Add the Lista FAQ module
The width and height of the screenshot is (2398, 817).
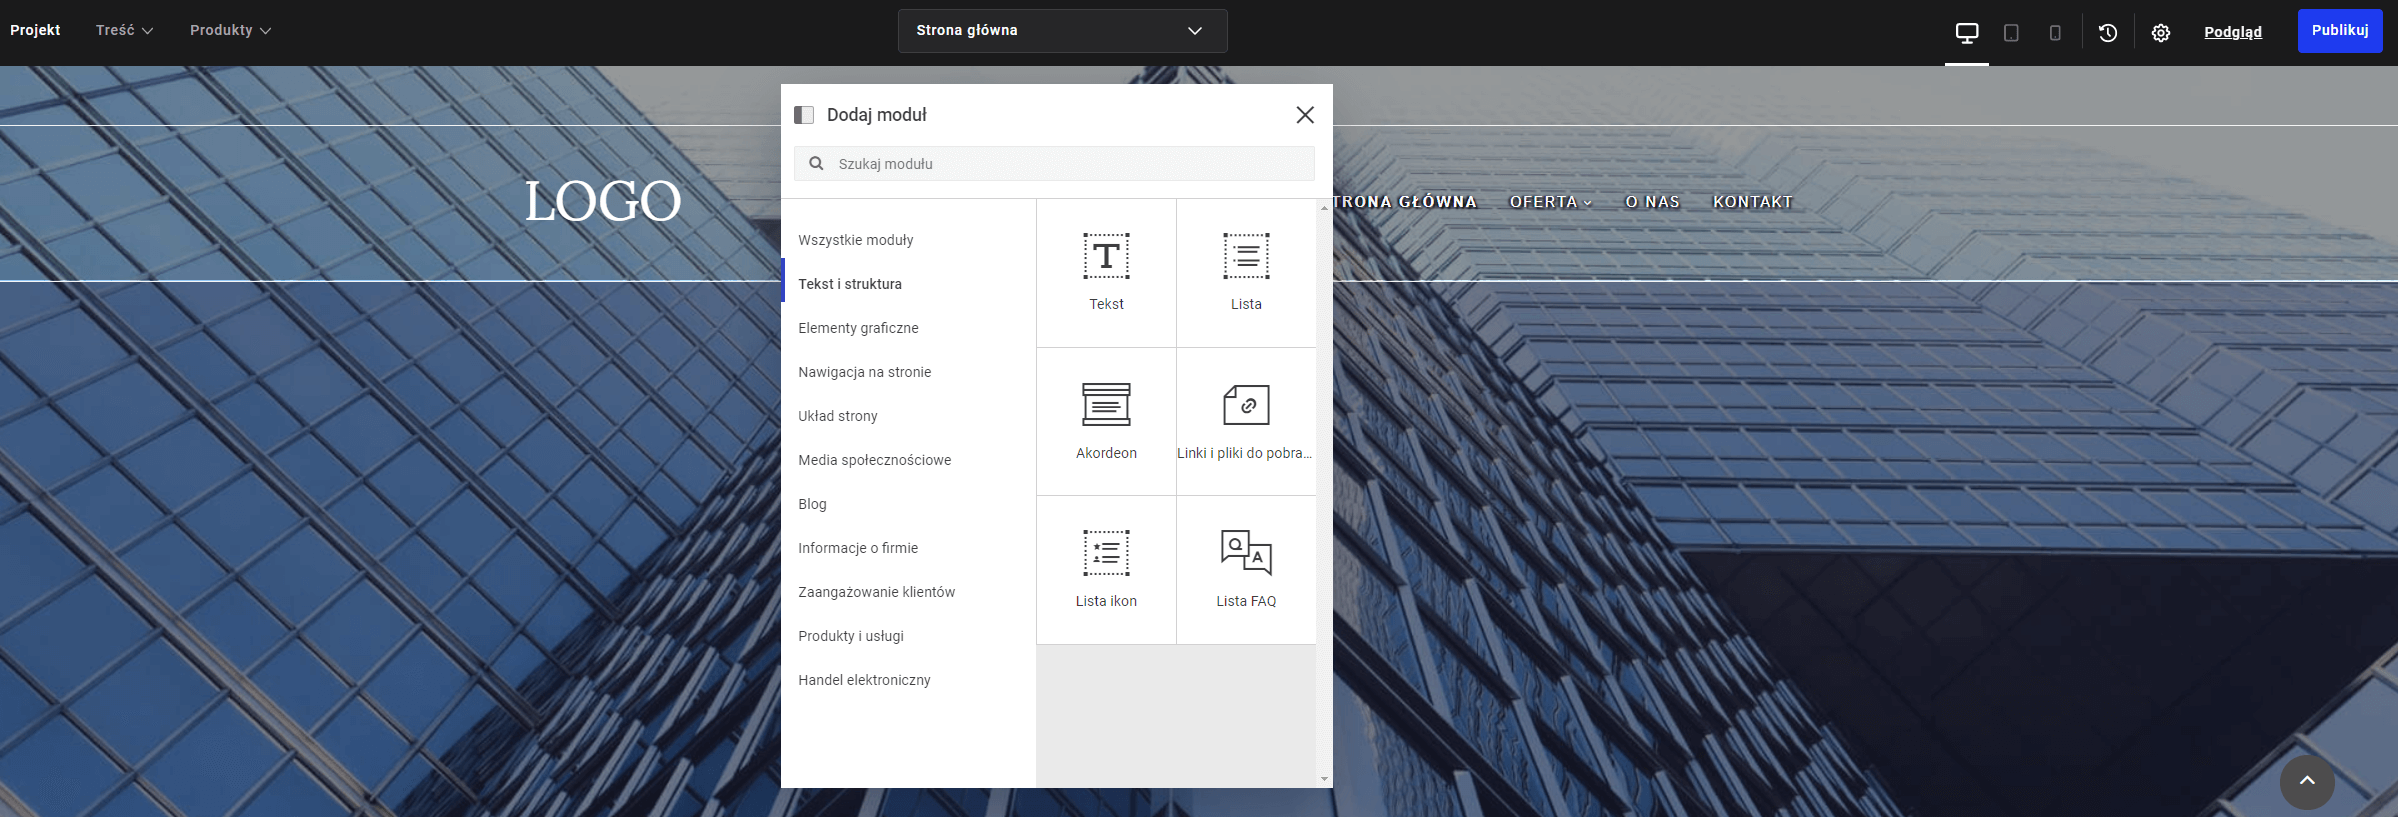coord(1246,570)
